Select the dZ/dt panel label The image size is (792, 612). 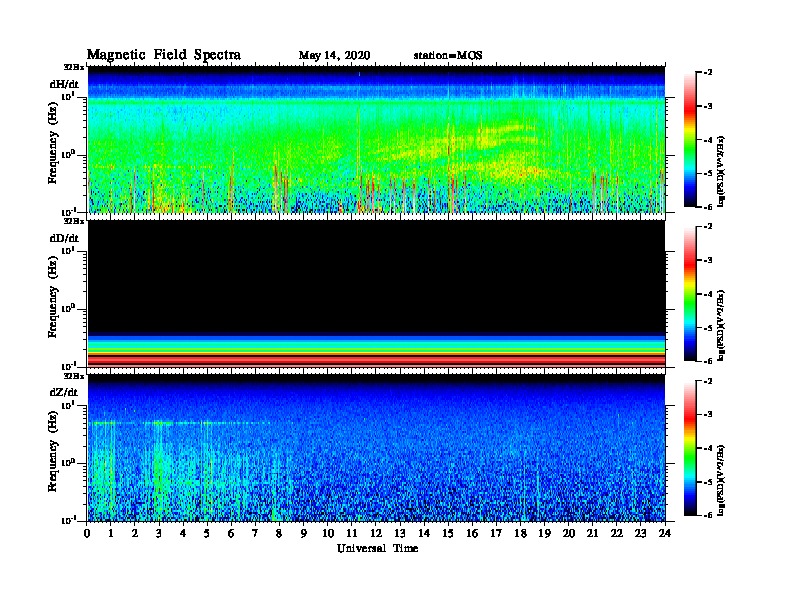pyautogui.click(x=64, y=392)
